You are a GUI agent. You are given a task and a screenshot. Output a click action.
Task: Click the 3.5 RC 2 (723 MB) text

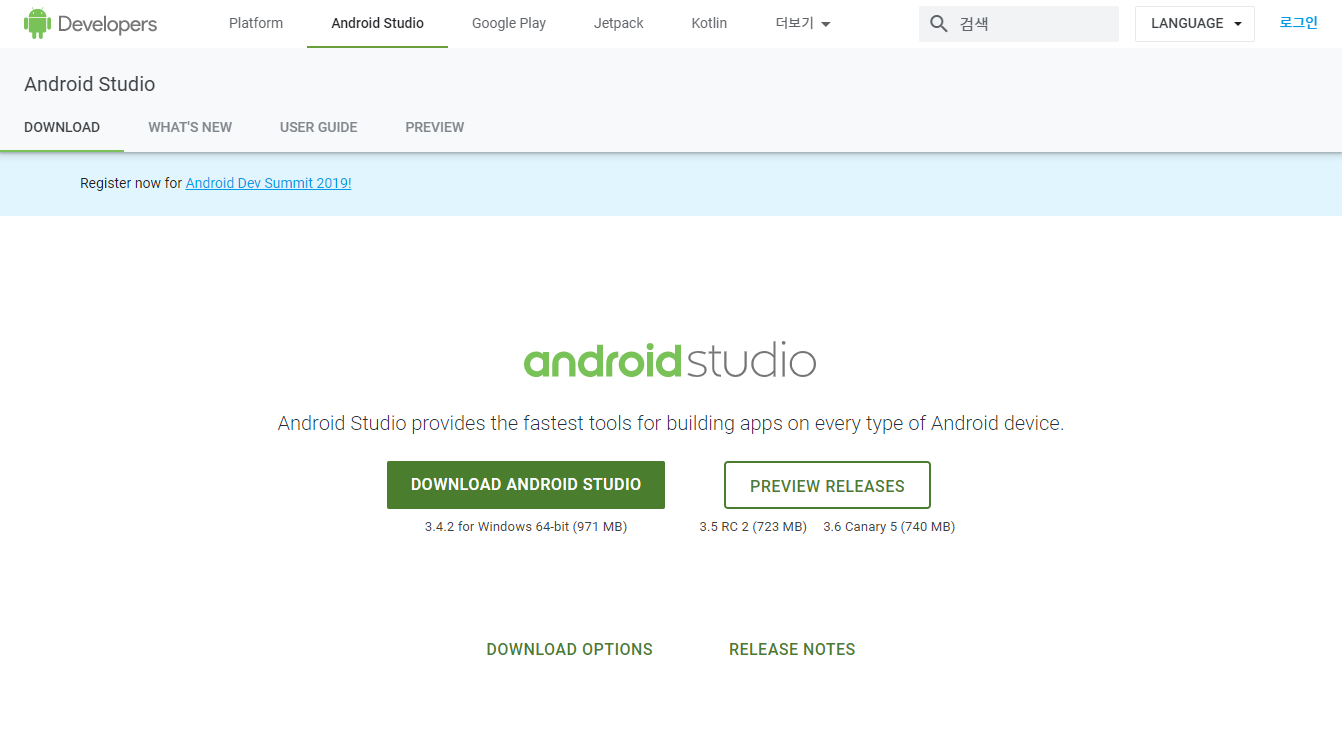[753, 527]
